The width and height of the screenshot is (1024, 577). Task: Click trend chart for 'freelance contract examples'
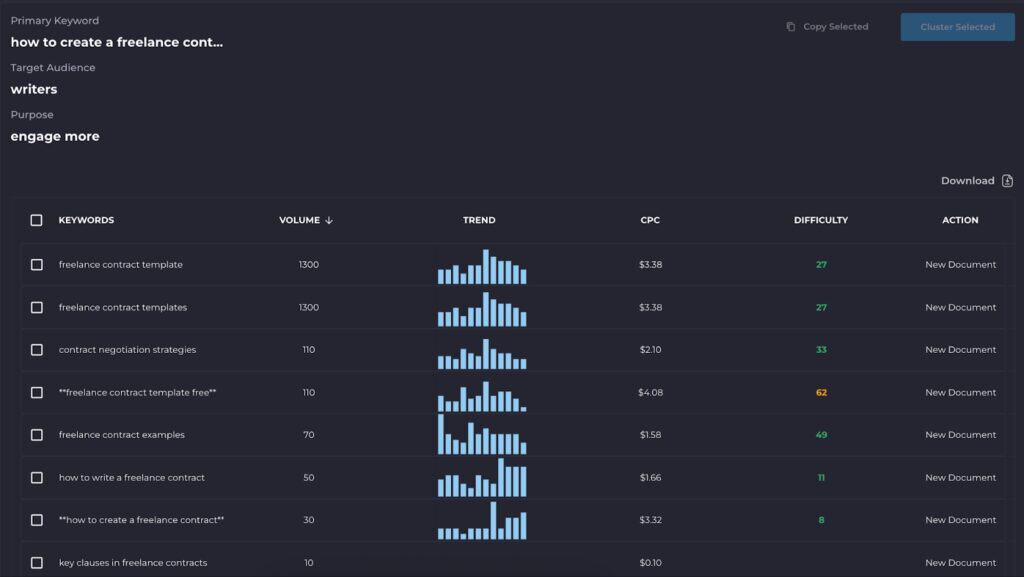(481, 435)
